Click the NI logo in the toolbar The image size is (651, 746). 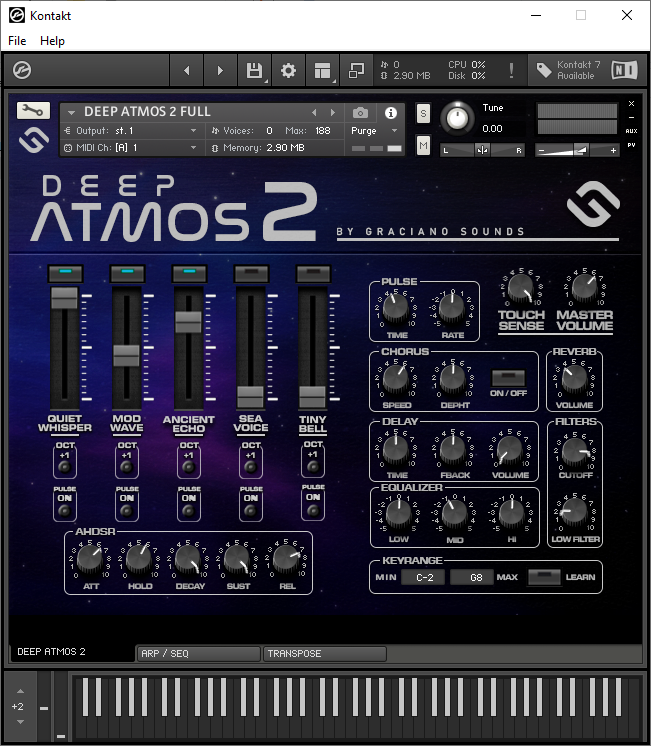(x=624, y=70)
